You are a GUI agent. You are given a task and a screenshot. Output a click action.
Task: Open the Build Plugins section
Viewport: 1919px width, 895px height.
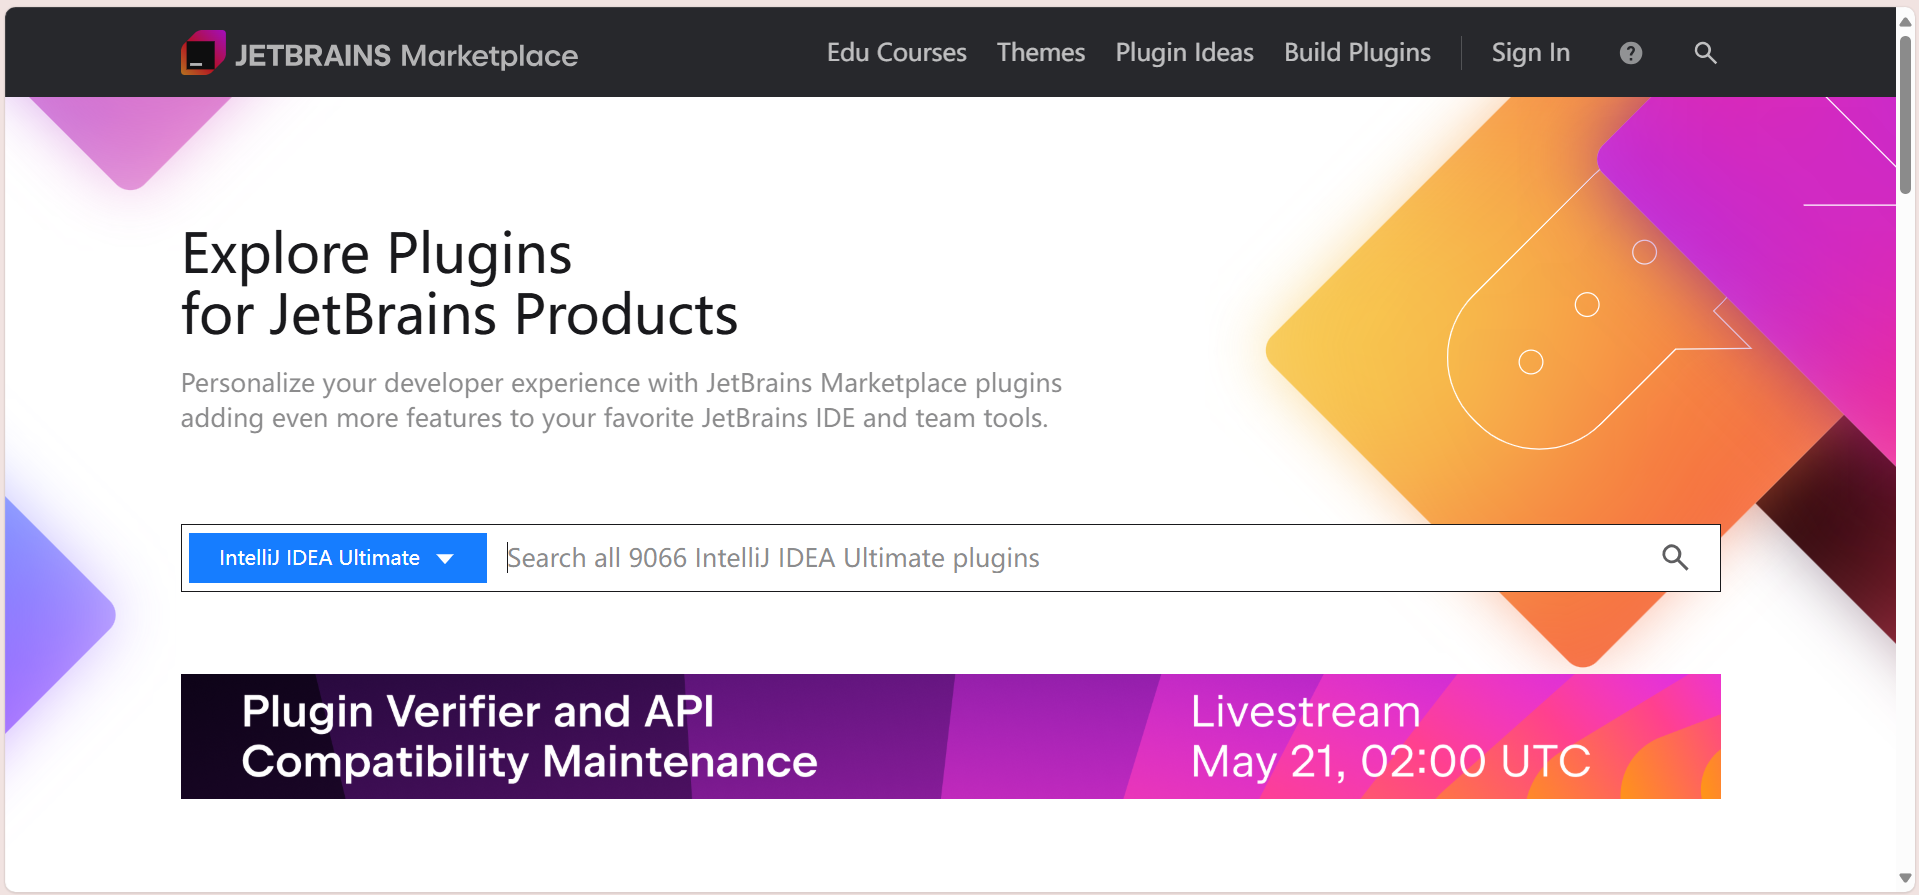point(1357,53)
